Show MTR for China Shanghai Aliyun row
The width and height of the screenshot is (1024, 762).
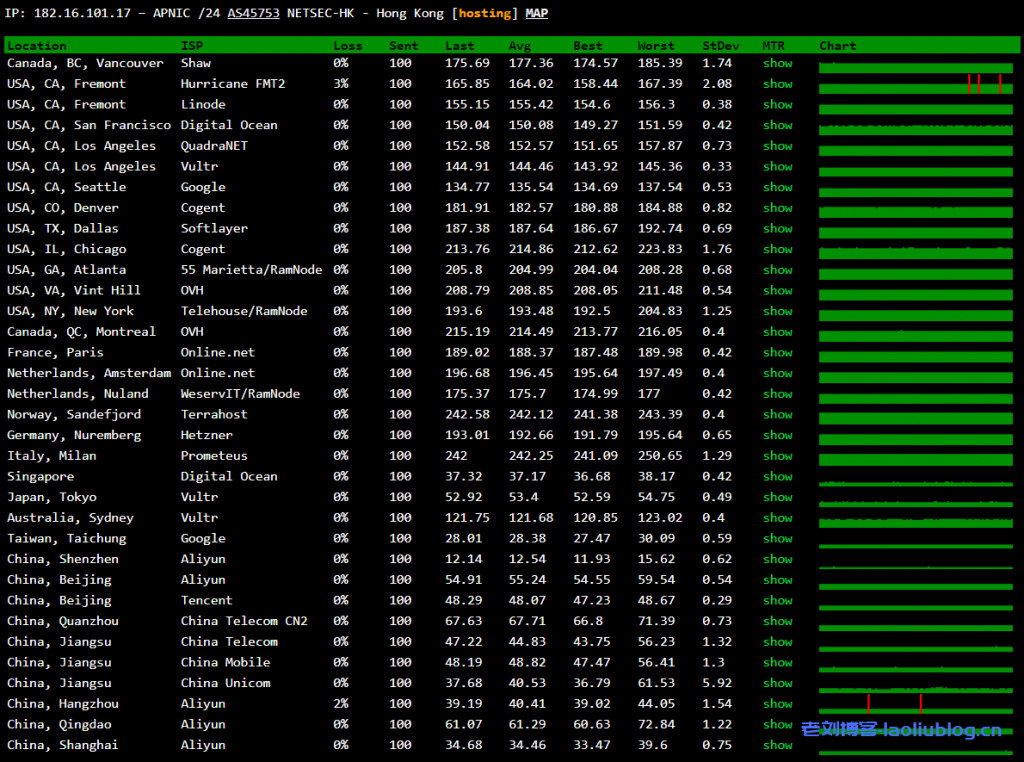click(777, 745)
